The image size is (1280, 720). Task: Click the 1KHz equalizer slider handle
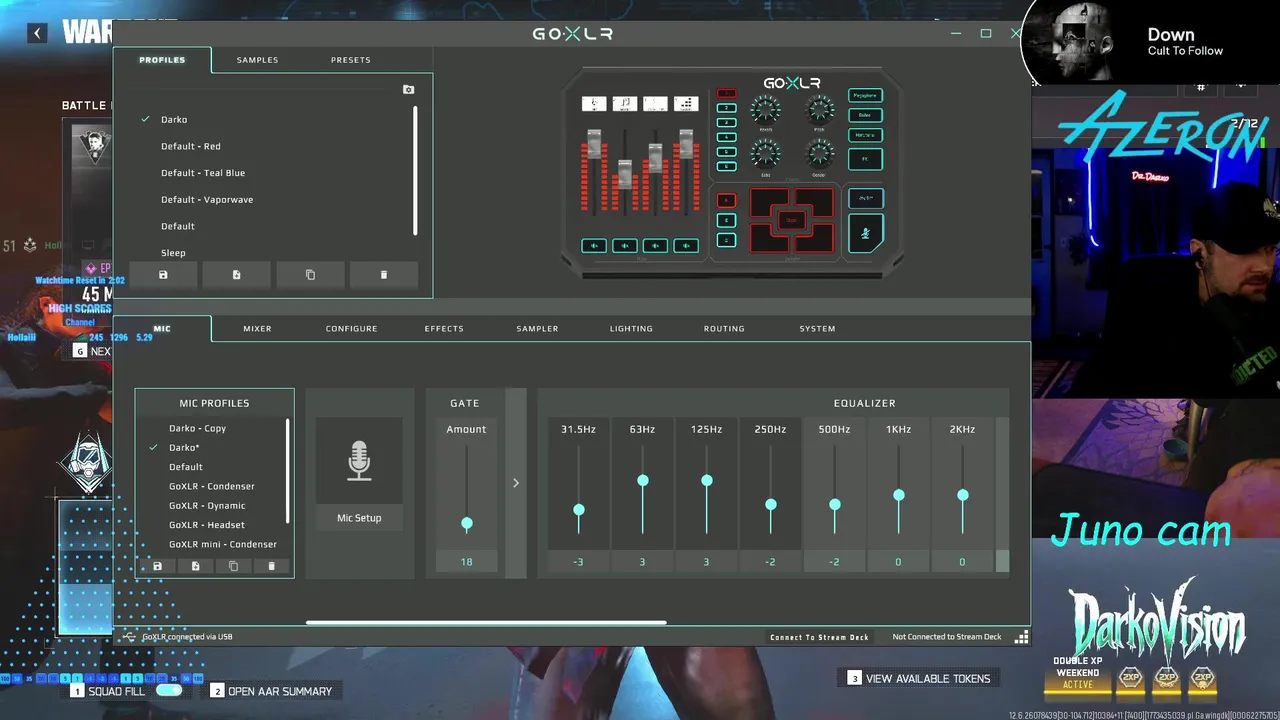899,496
